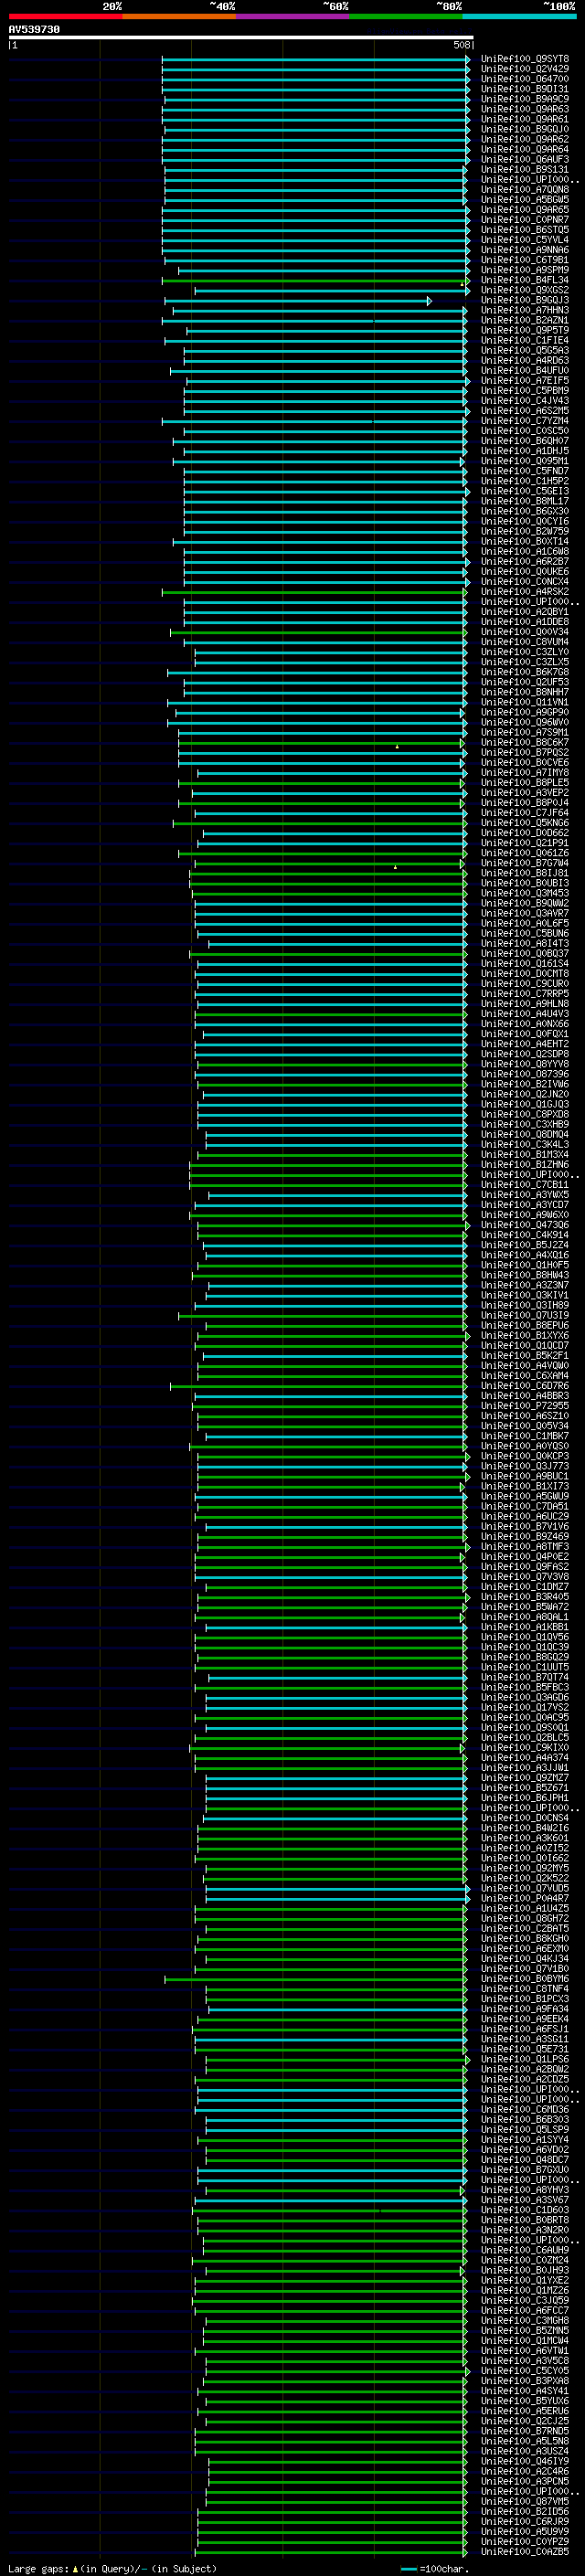Select label UniRef100_B7RND5

coord(525,2432)
